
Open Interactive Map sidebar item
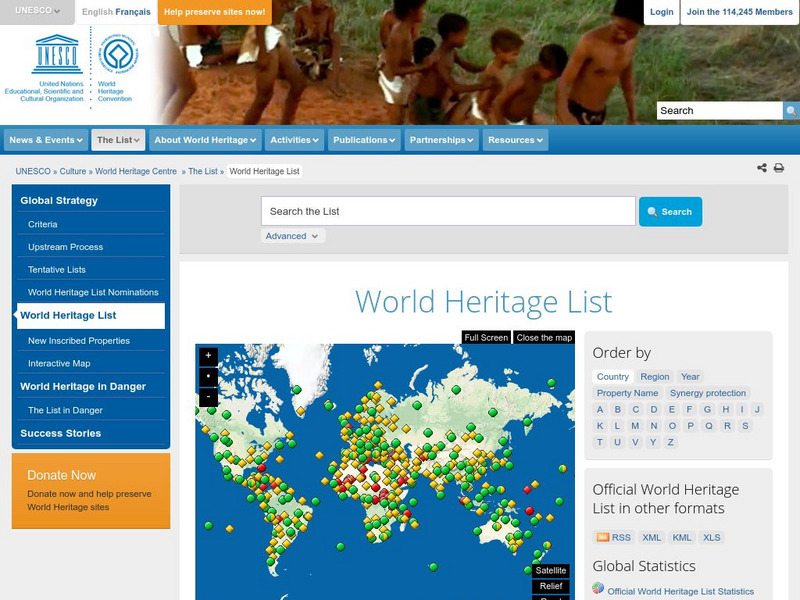(x=91, y=363)
